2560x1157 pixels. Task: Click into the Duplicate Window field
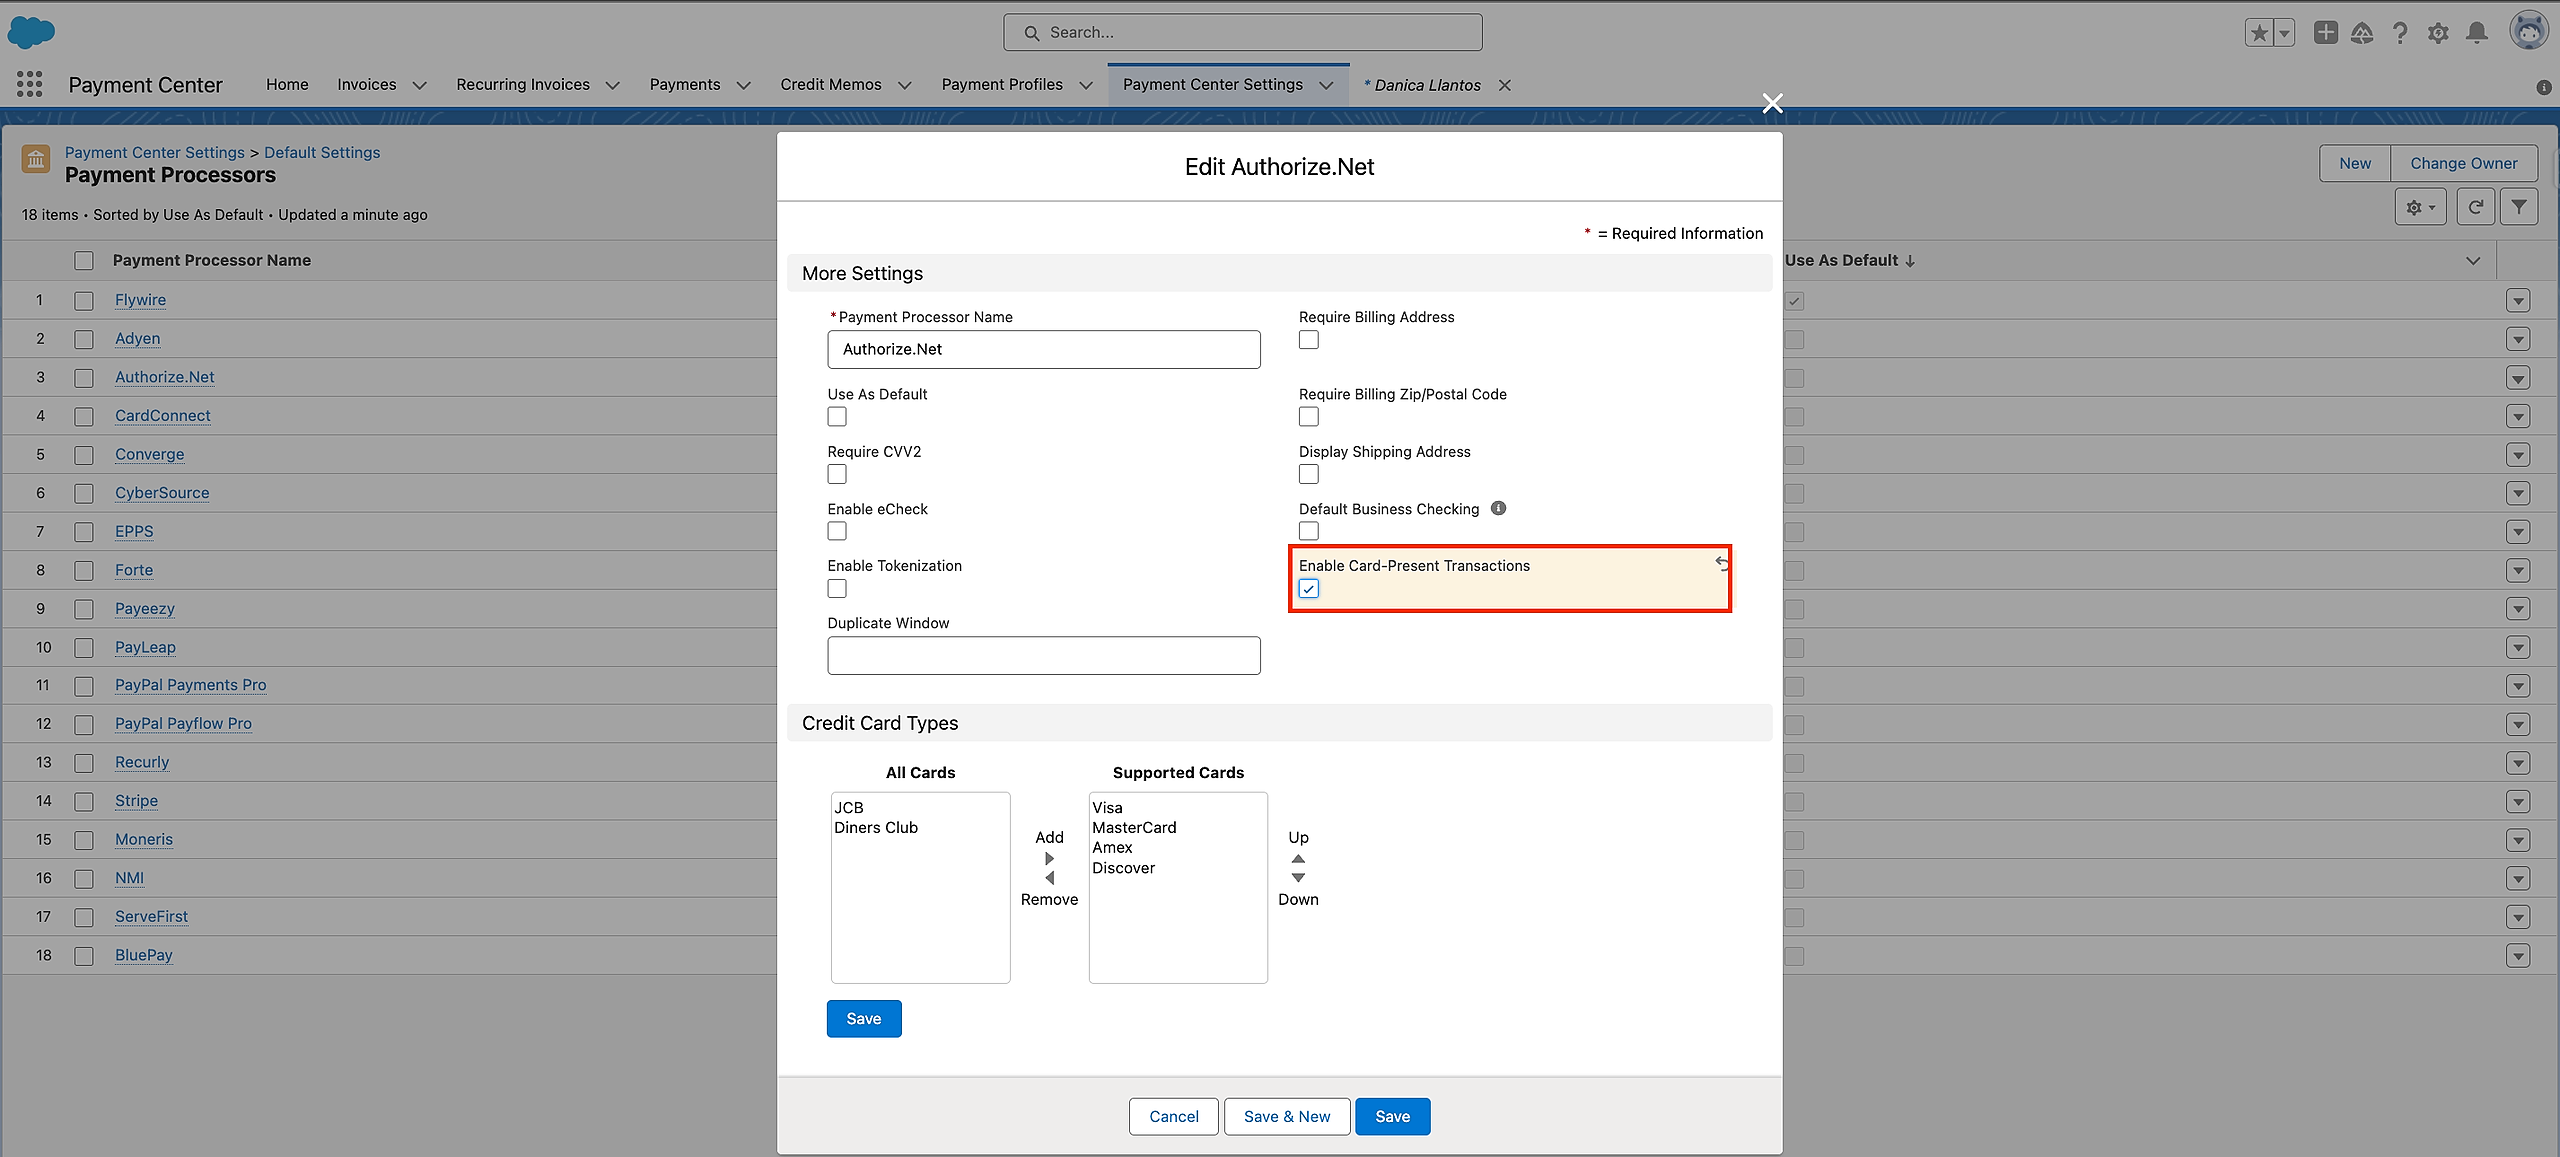[1043, 656]
